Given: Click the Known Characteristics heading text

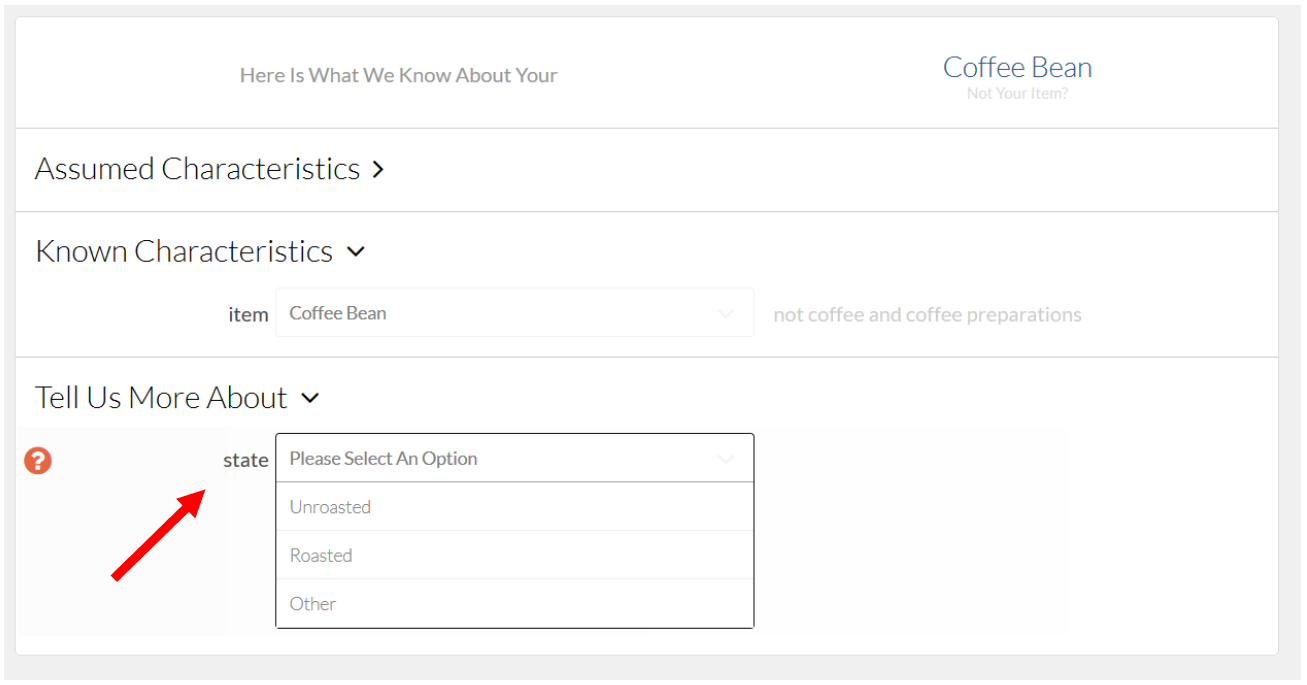Looking at the screenshot, I should point(184,251).
